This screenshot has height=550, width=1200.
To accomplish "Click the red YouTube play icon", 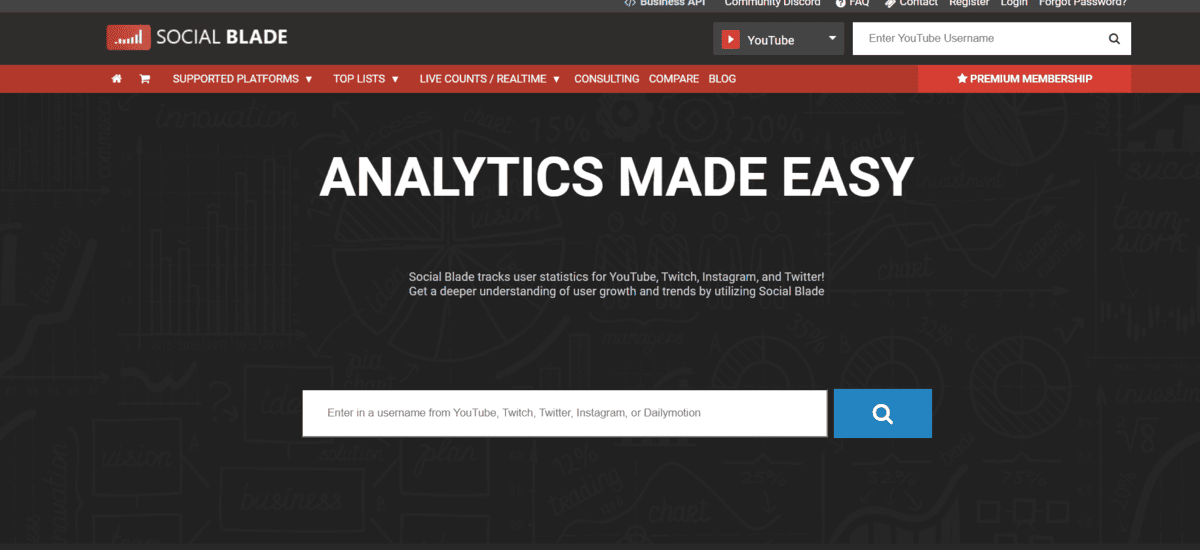I will pyautogui.click(x=731, y=40).
